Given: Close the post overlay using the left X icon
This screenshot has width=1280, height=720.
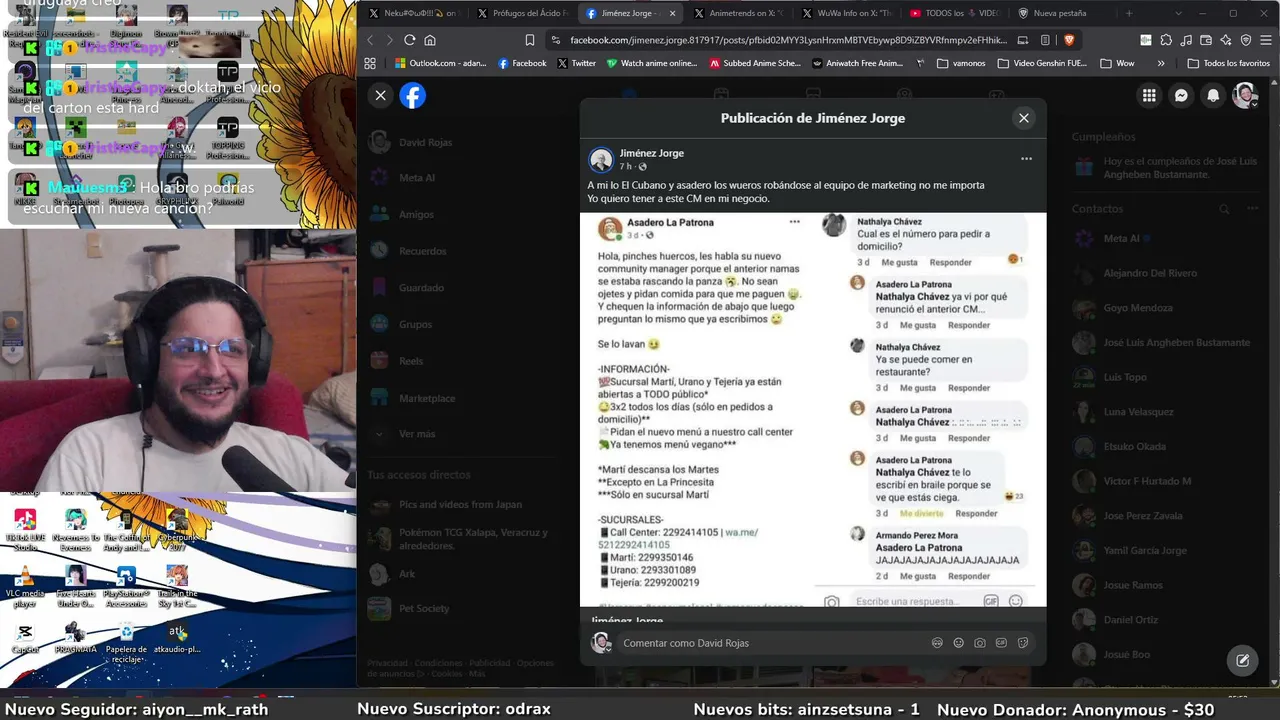Looking at the screenshot, I should 381,95.
